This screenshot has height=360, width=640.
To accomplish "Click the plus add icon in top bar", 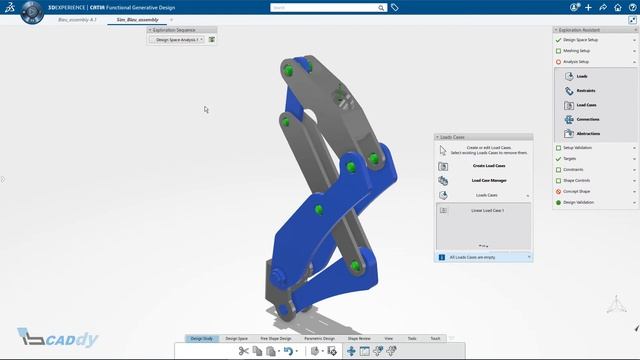I will [588, 7].
